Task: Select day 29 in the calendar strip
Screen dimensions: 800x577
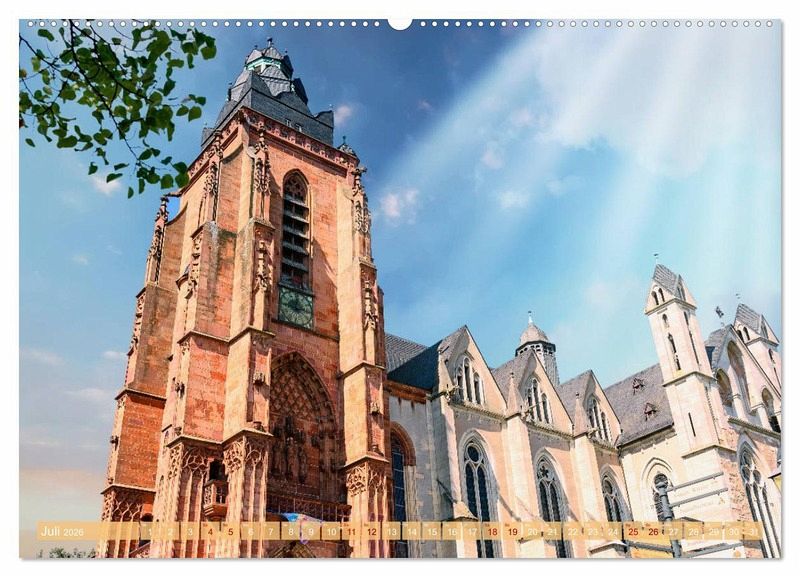Action: coord(714,531)
